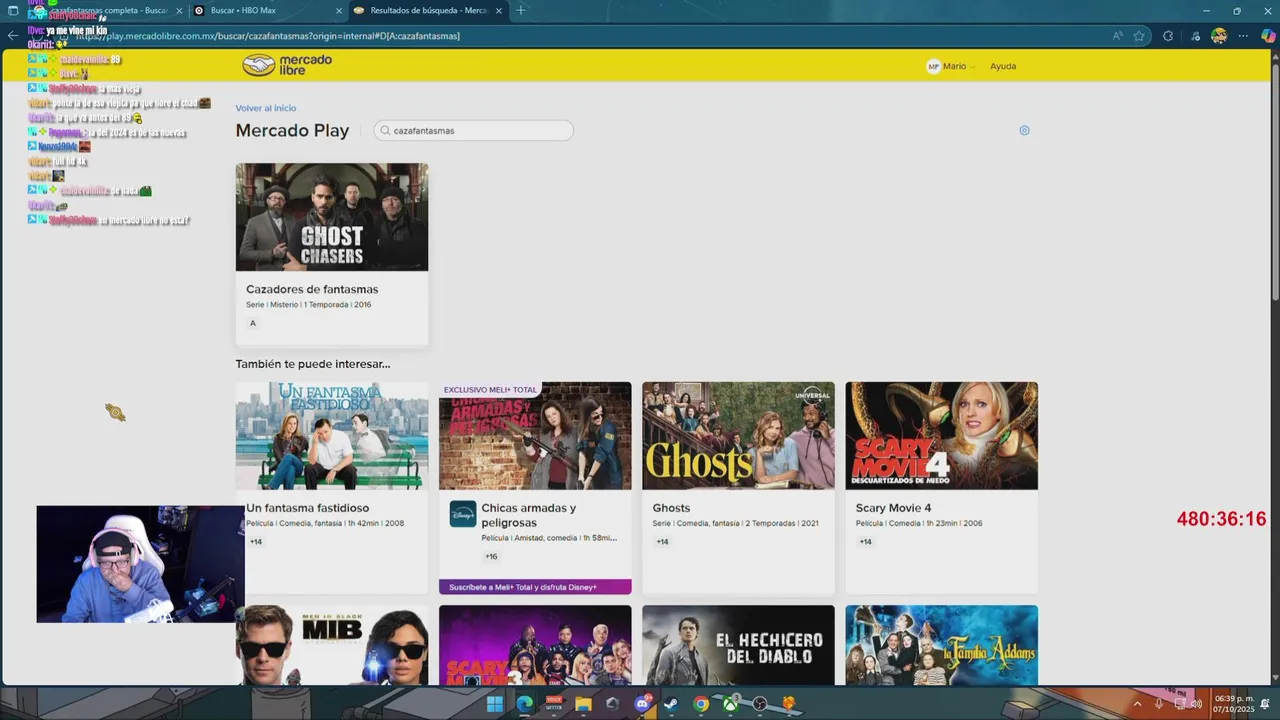The height and width of the screenshot is (720, 1280).
Task: Open the Un fantasma fastidioso title link
Action: pyautogui.click(x=307, y=508)
